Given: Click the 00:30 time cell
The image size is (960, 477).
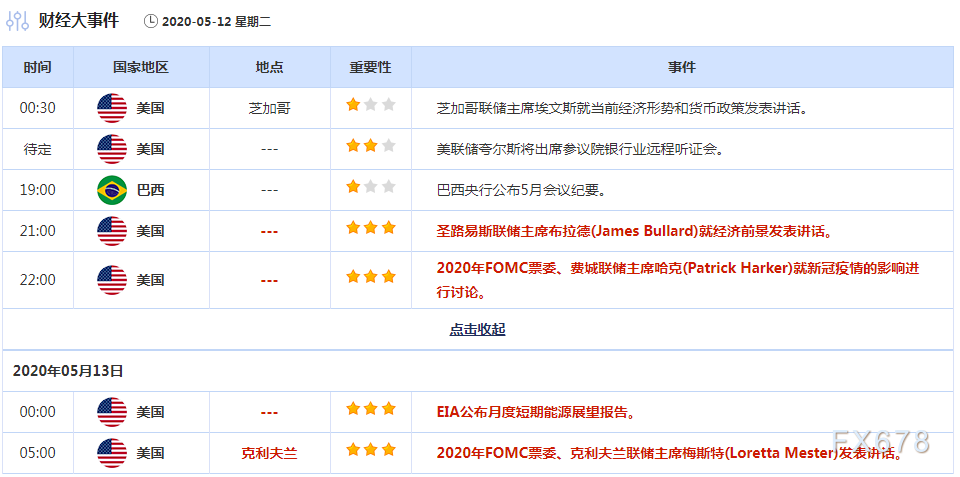Looking at the screenshot, I should [37, 108].
